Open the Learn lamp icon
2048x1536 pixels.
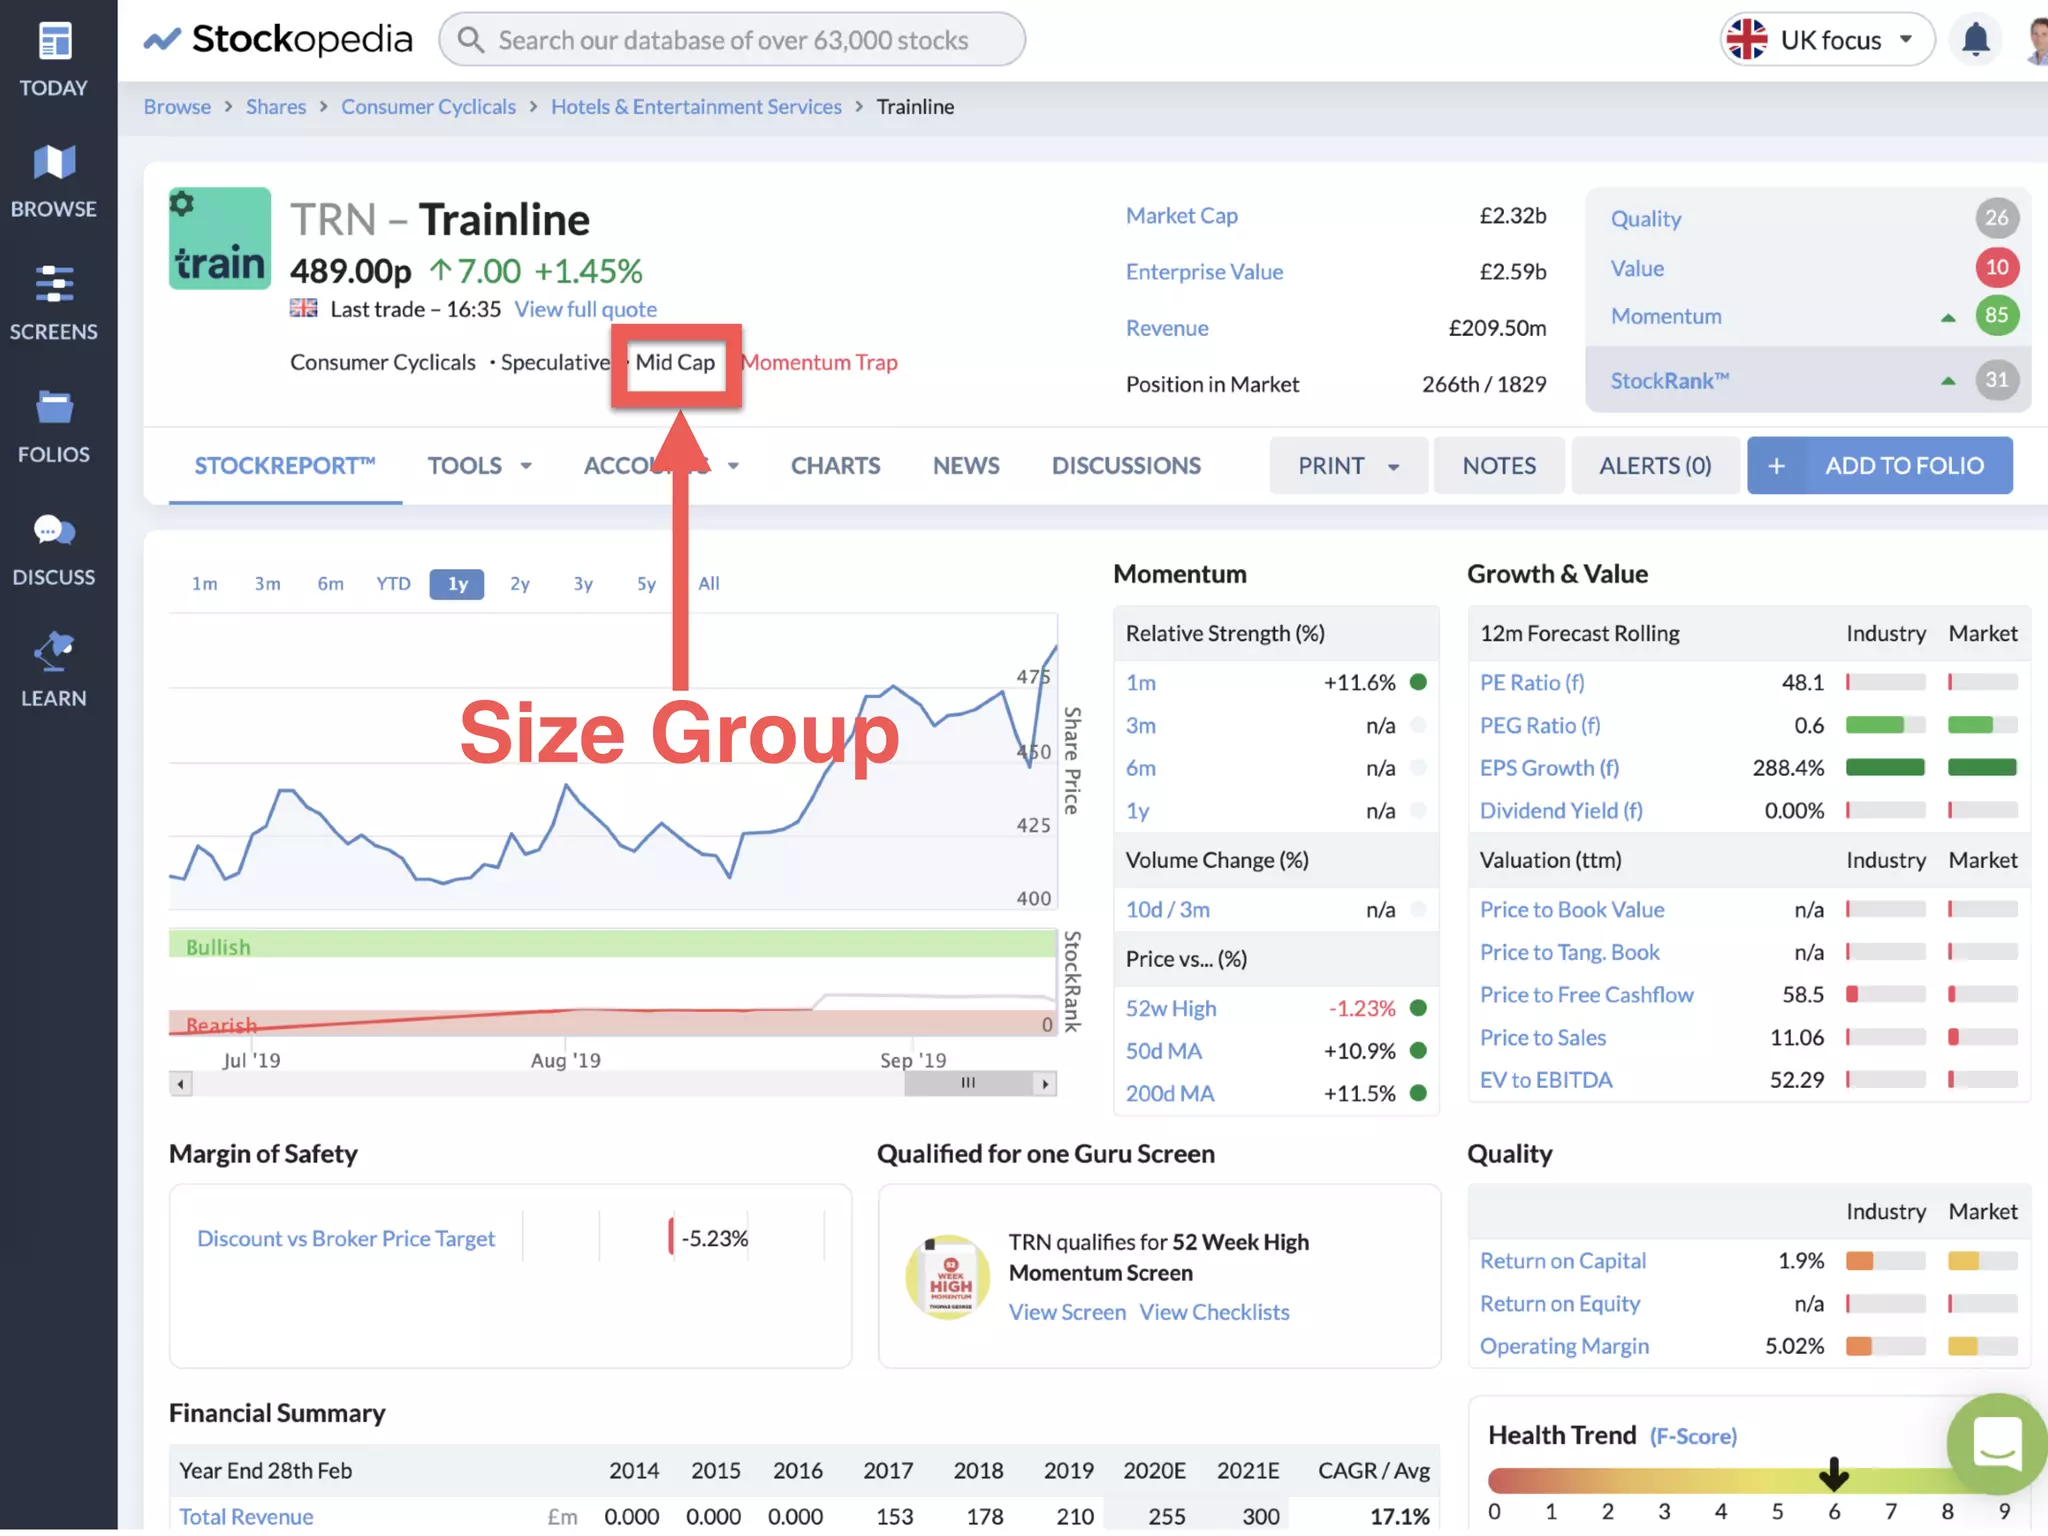coord(54,651)
